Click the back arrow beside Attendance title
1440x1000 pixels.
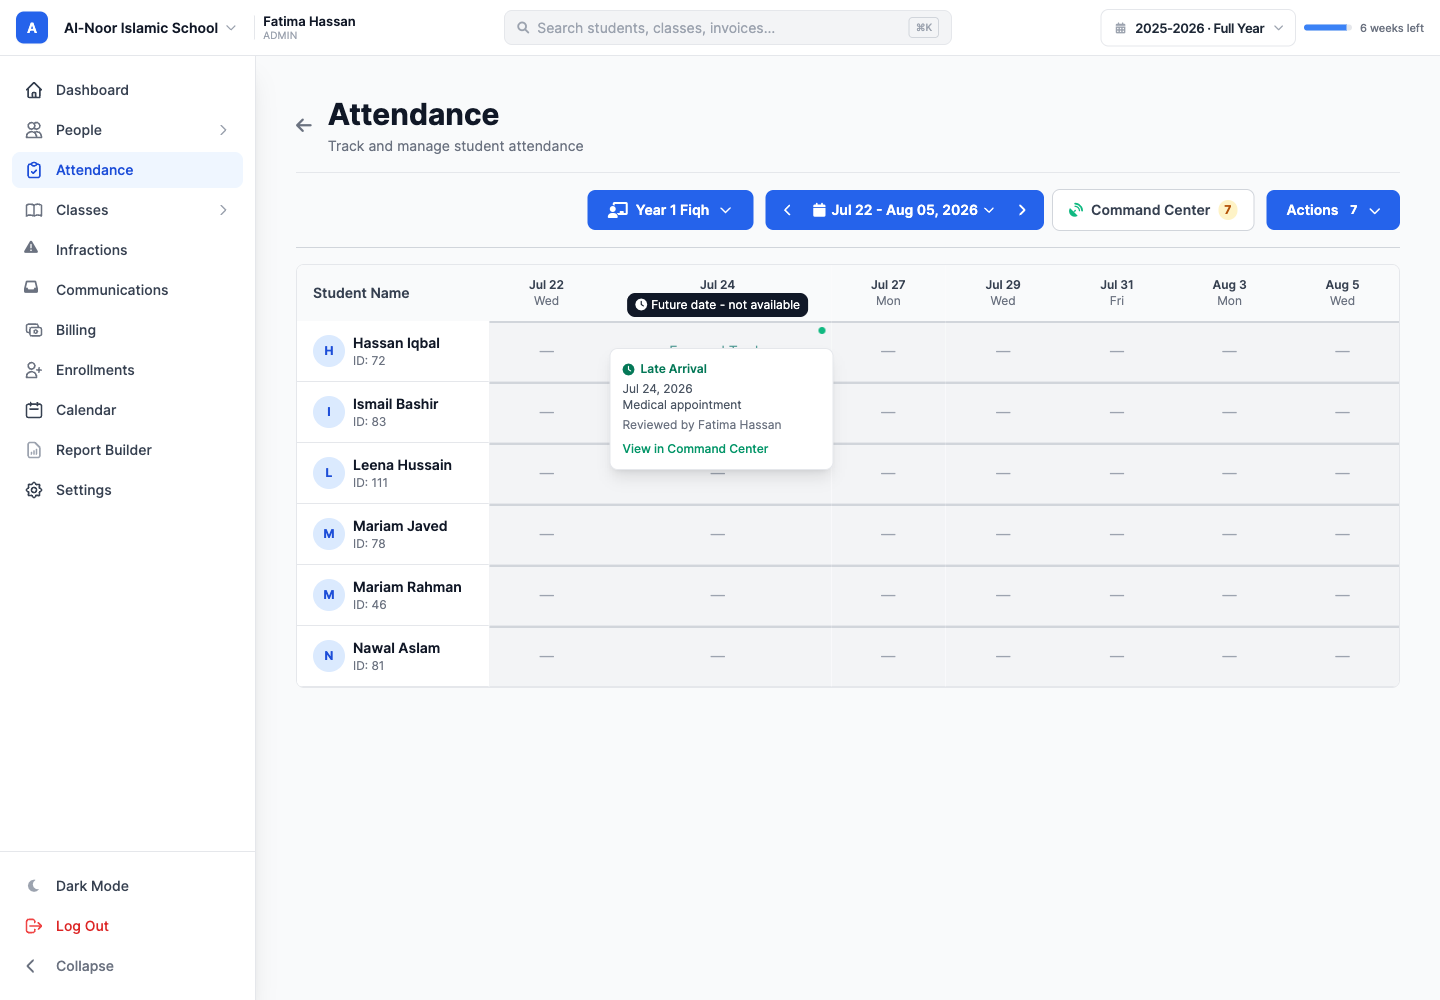coord(304,125)
